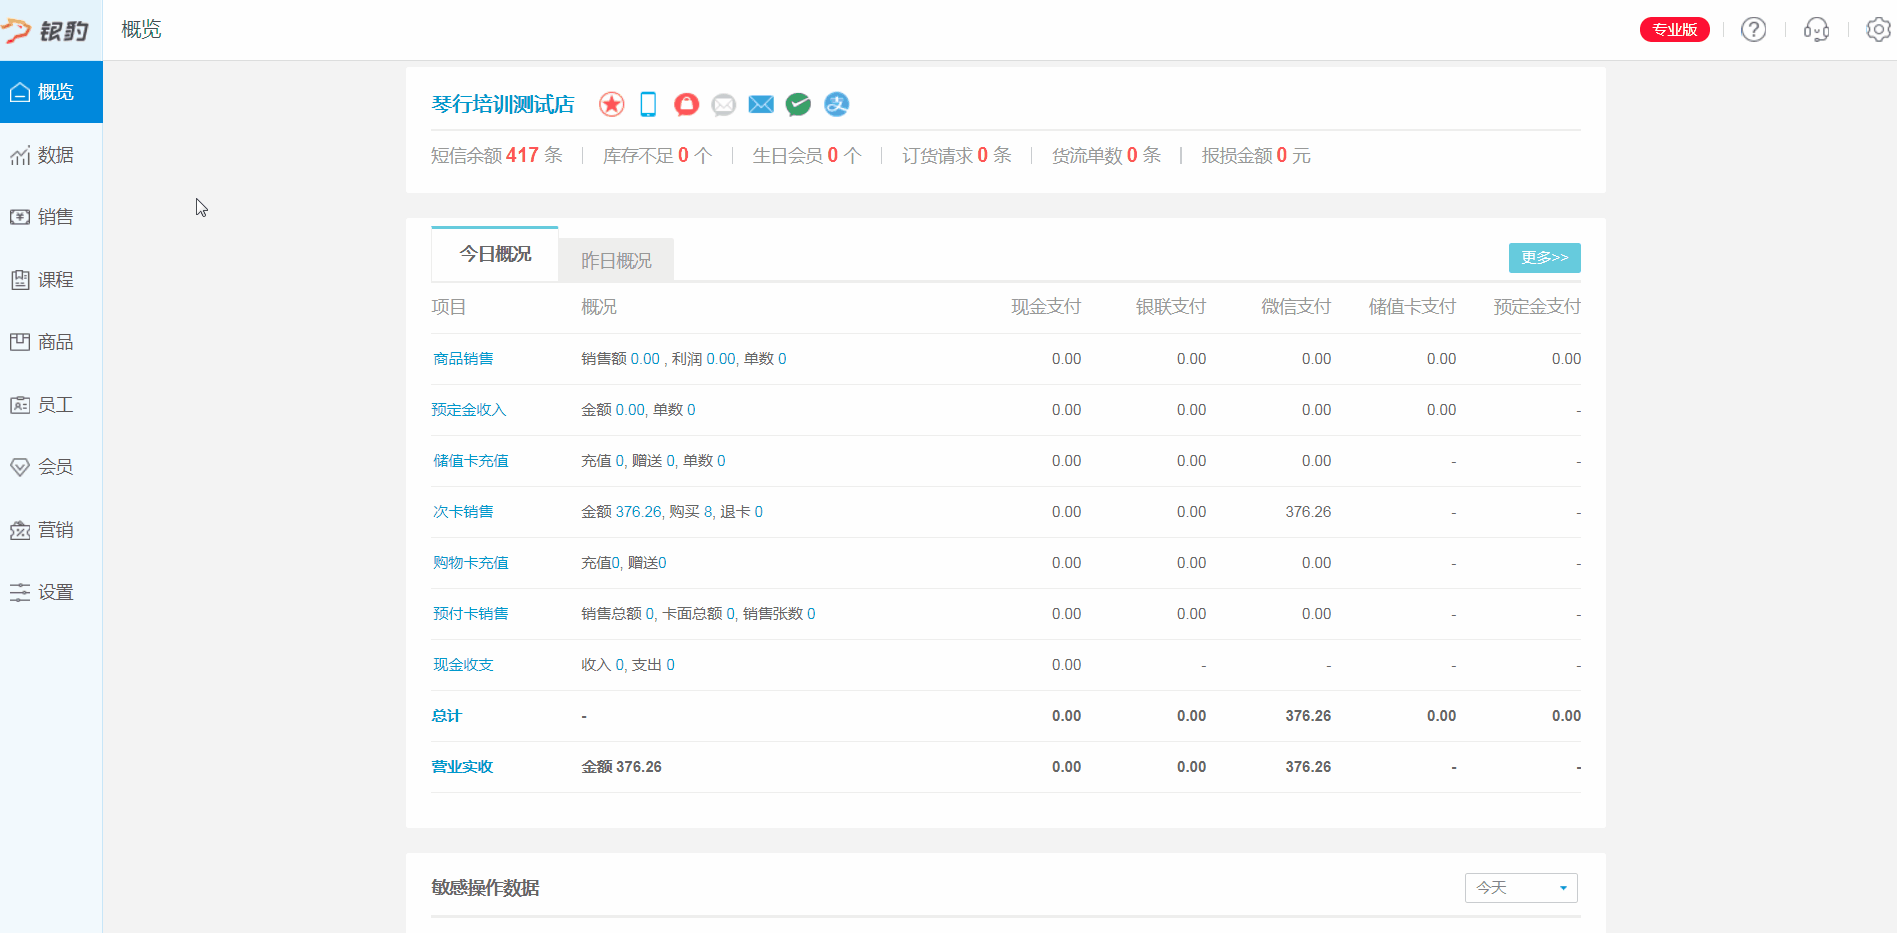Switch to the 昨日概况 tab
1897x933 pixels.
(616, 260)
